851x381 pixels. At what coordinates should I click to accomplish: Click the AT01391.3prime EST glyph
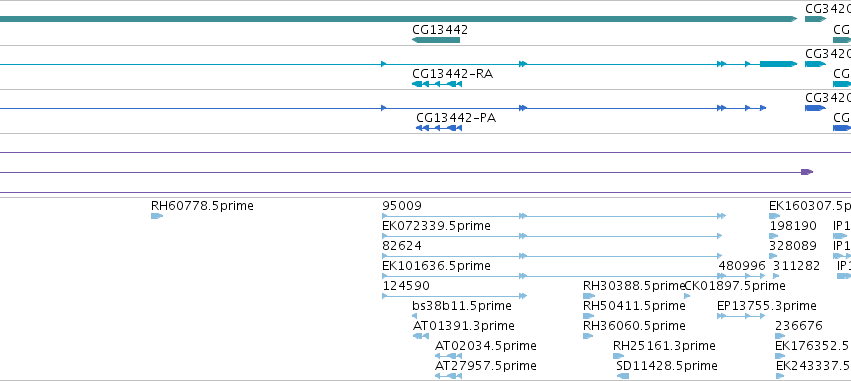click(x=421, y=336)
